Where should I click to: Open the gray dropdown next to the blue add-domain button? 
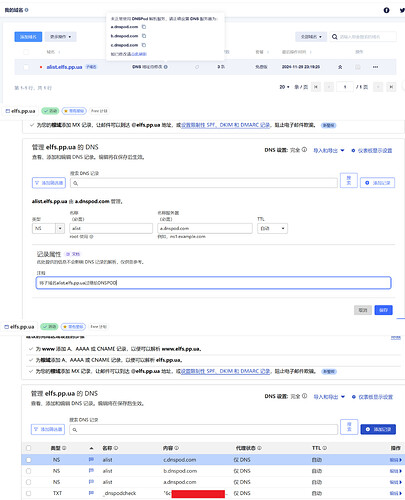61,37
